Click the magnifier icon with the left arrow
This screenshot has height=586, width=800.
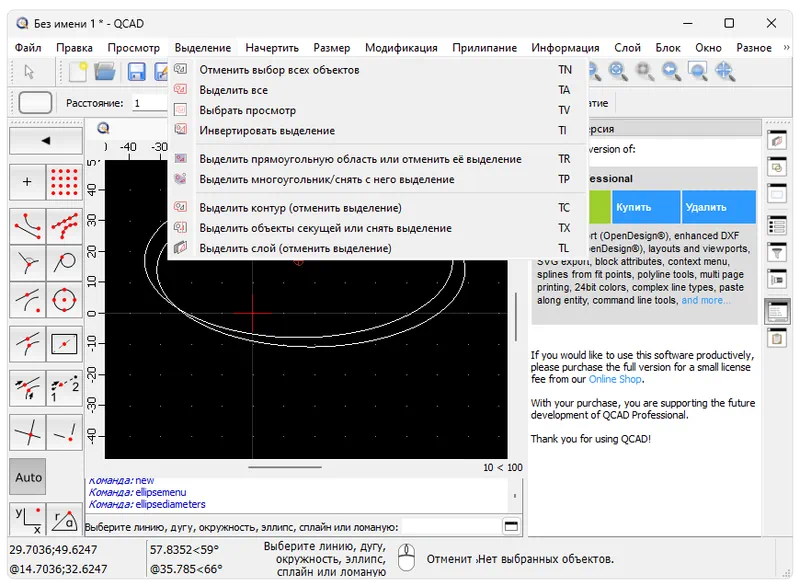(x=671, y=71)
